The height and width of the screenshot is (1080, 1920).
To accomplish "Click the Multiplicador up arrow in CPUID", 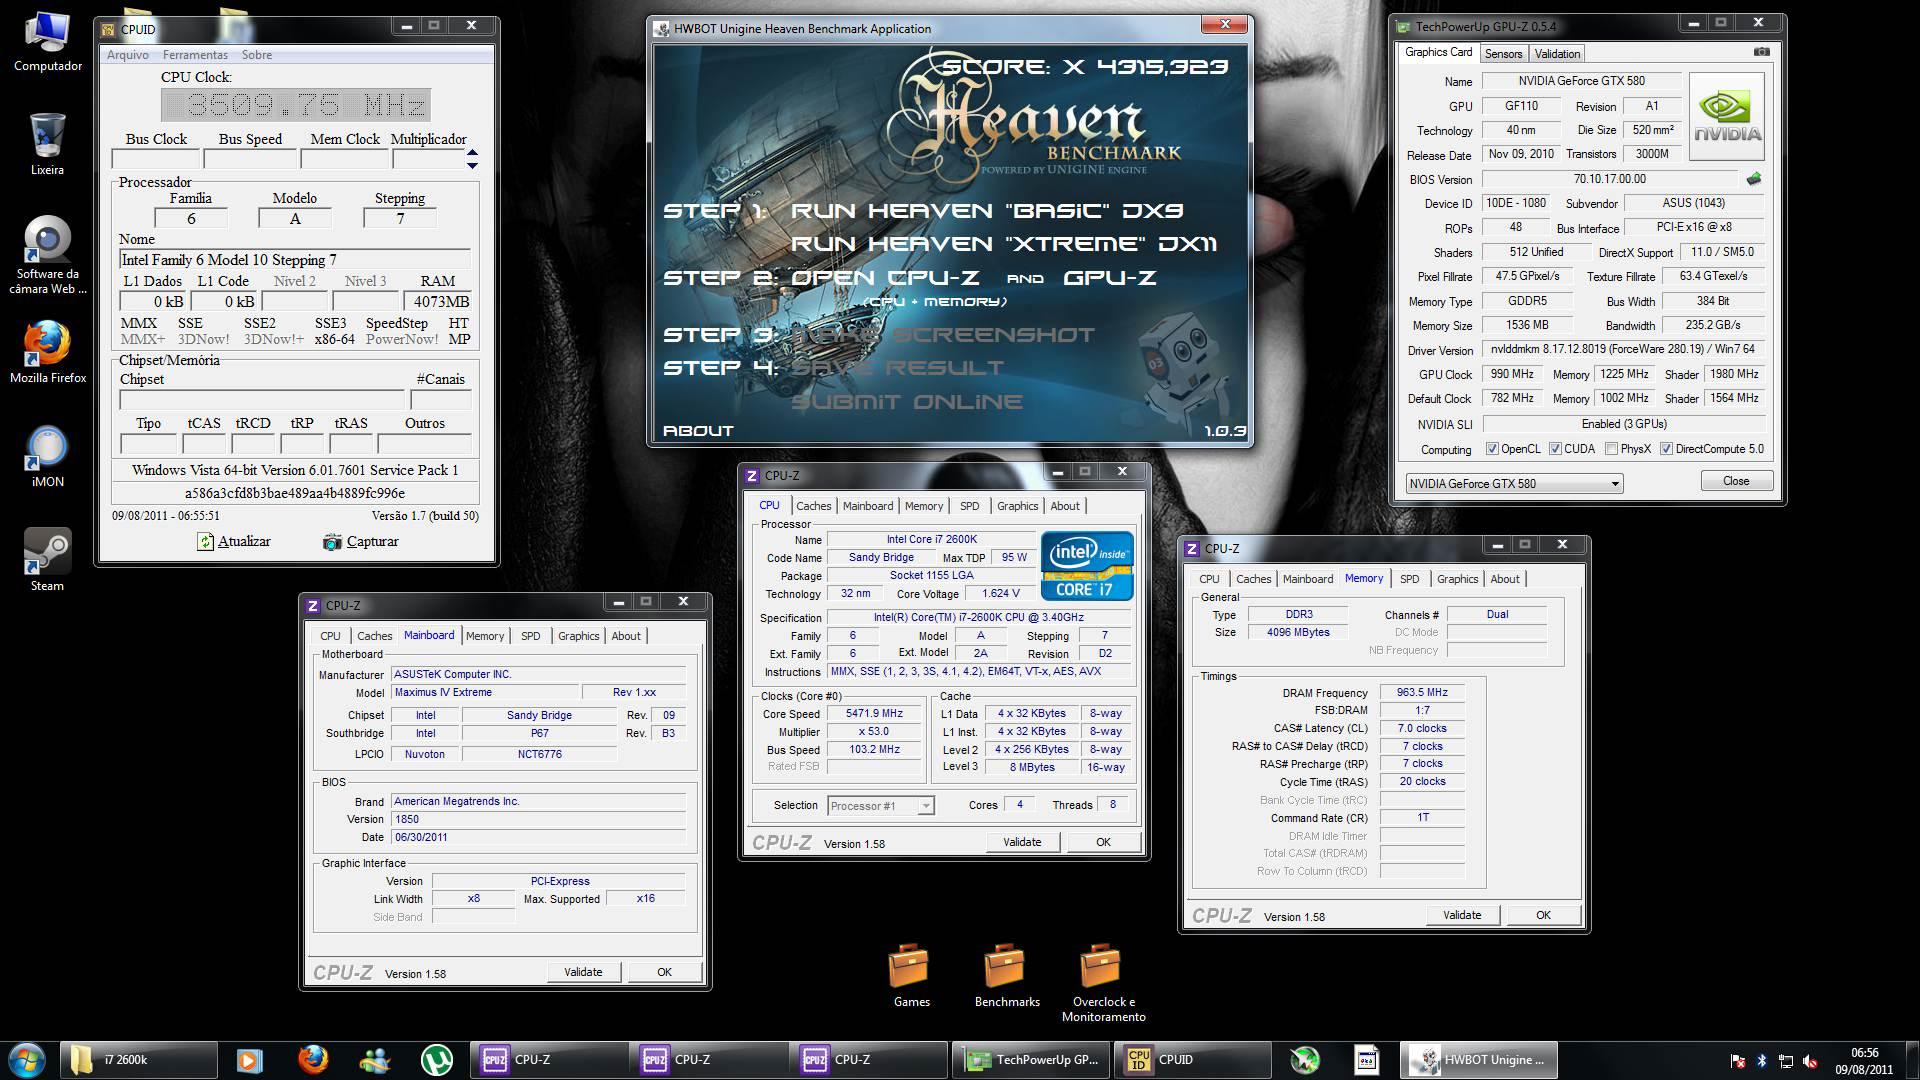I will [472, 153].
